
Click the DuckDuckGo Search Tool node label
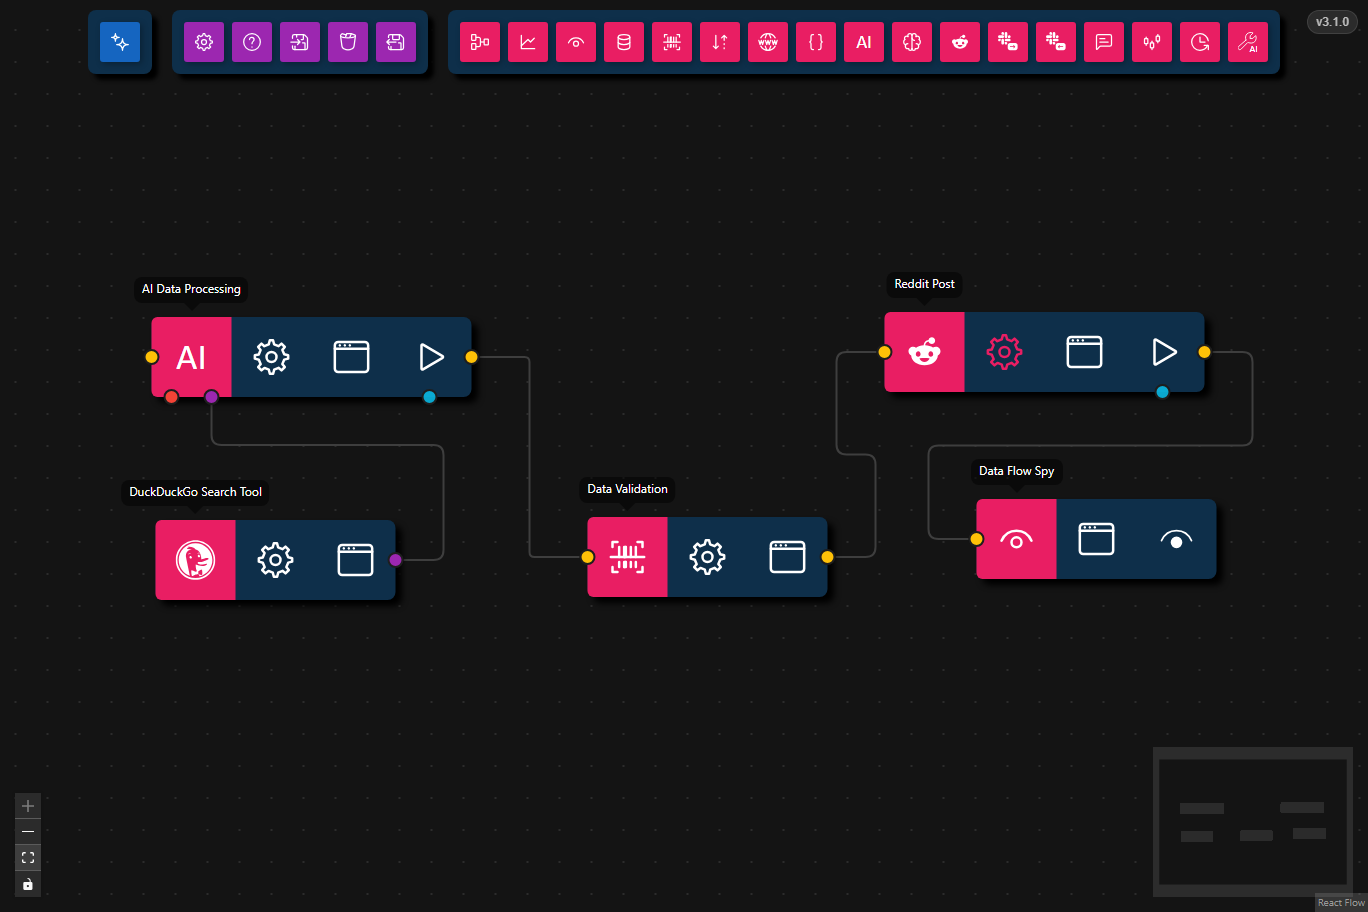[196, 492]
